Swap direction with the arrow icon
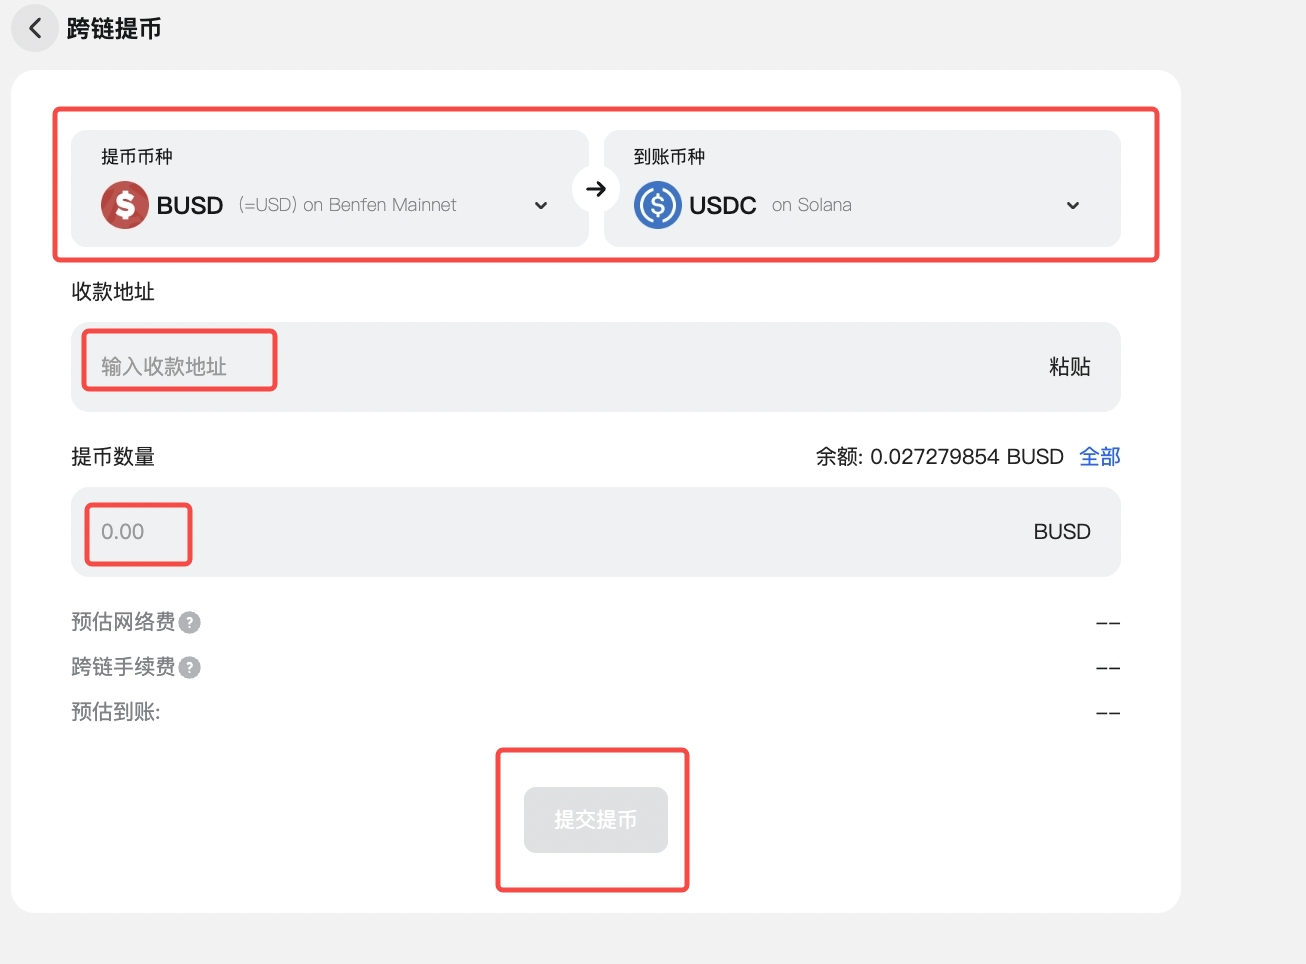Viewport: 1306px width, 964px height. click(x=596, y=189)
